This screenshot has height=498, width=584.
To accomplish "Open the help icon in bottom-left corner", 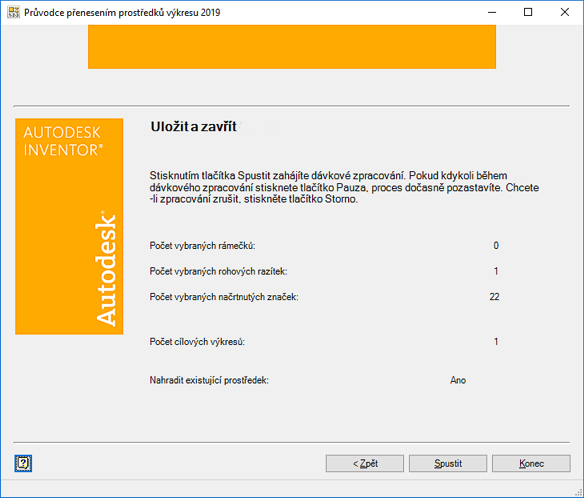I will coord(23,463).
